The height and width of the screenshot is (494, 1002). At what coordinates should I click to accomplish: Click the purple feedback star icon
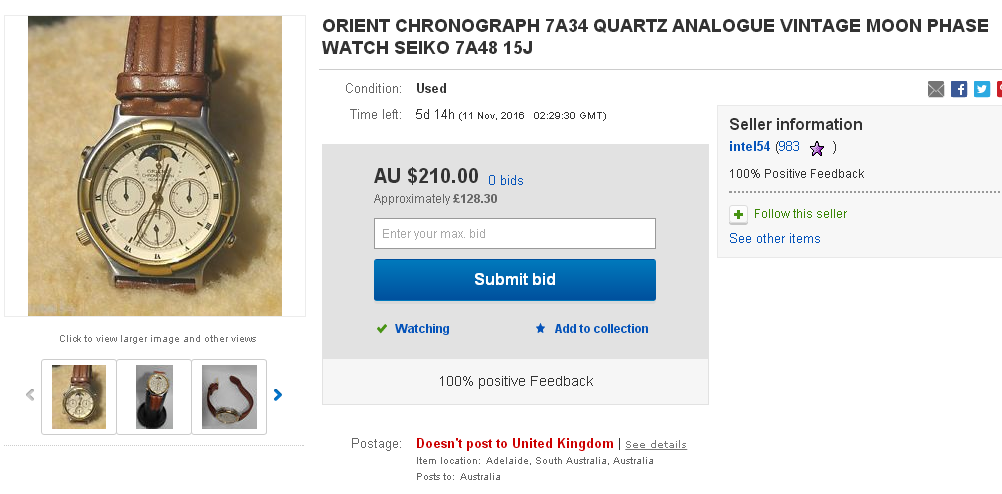(x=817, y=148)
